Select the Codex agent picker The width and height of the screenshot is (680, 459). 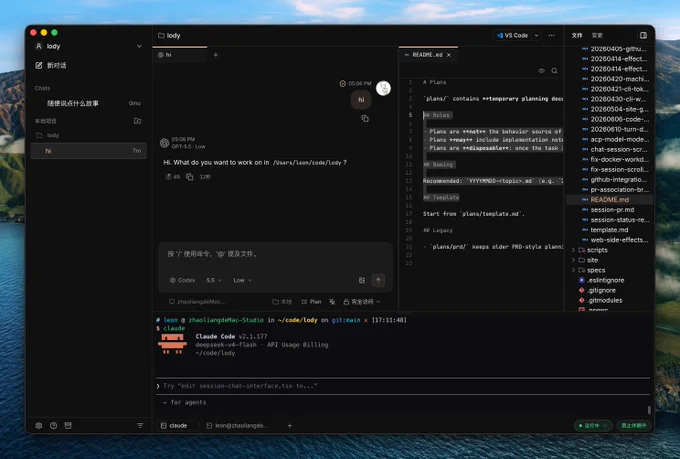pyautogui.click(x=183, y=280)
